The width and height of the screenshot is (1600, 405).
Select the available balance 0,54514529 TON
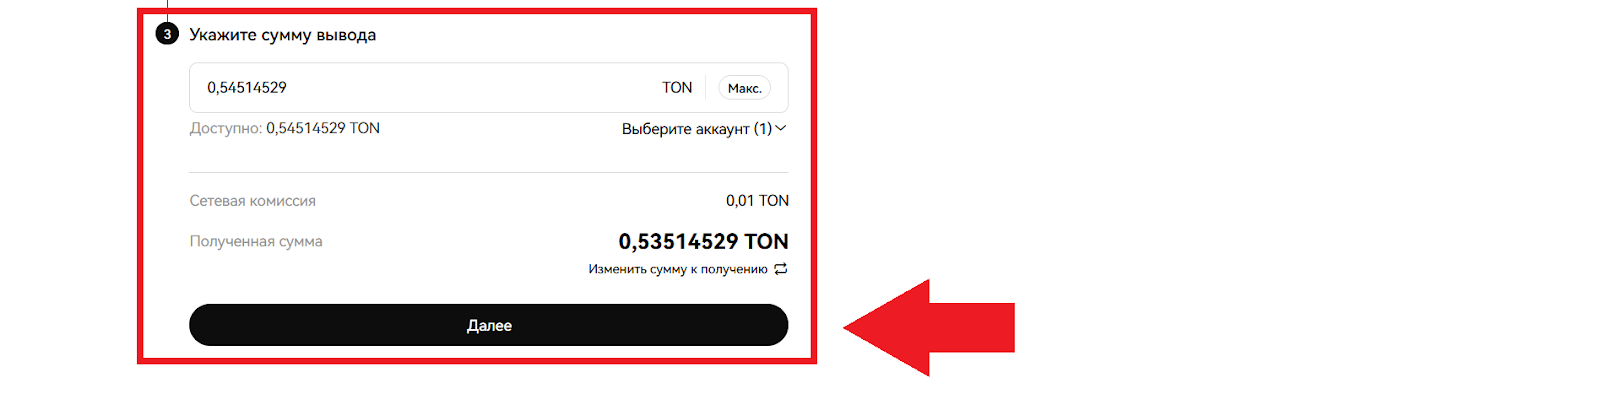[x=323, y=128]
